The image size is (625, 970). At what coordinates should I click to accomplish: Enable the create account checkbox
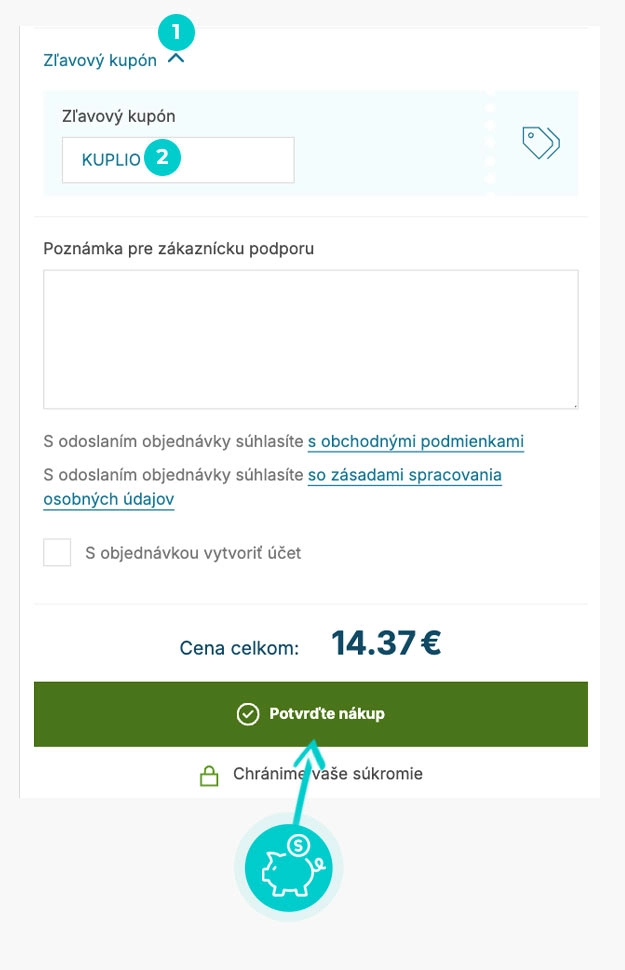[x=57, y=552]
